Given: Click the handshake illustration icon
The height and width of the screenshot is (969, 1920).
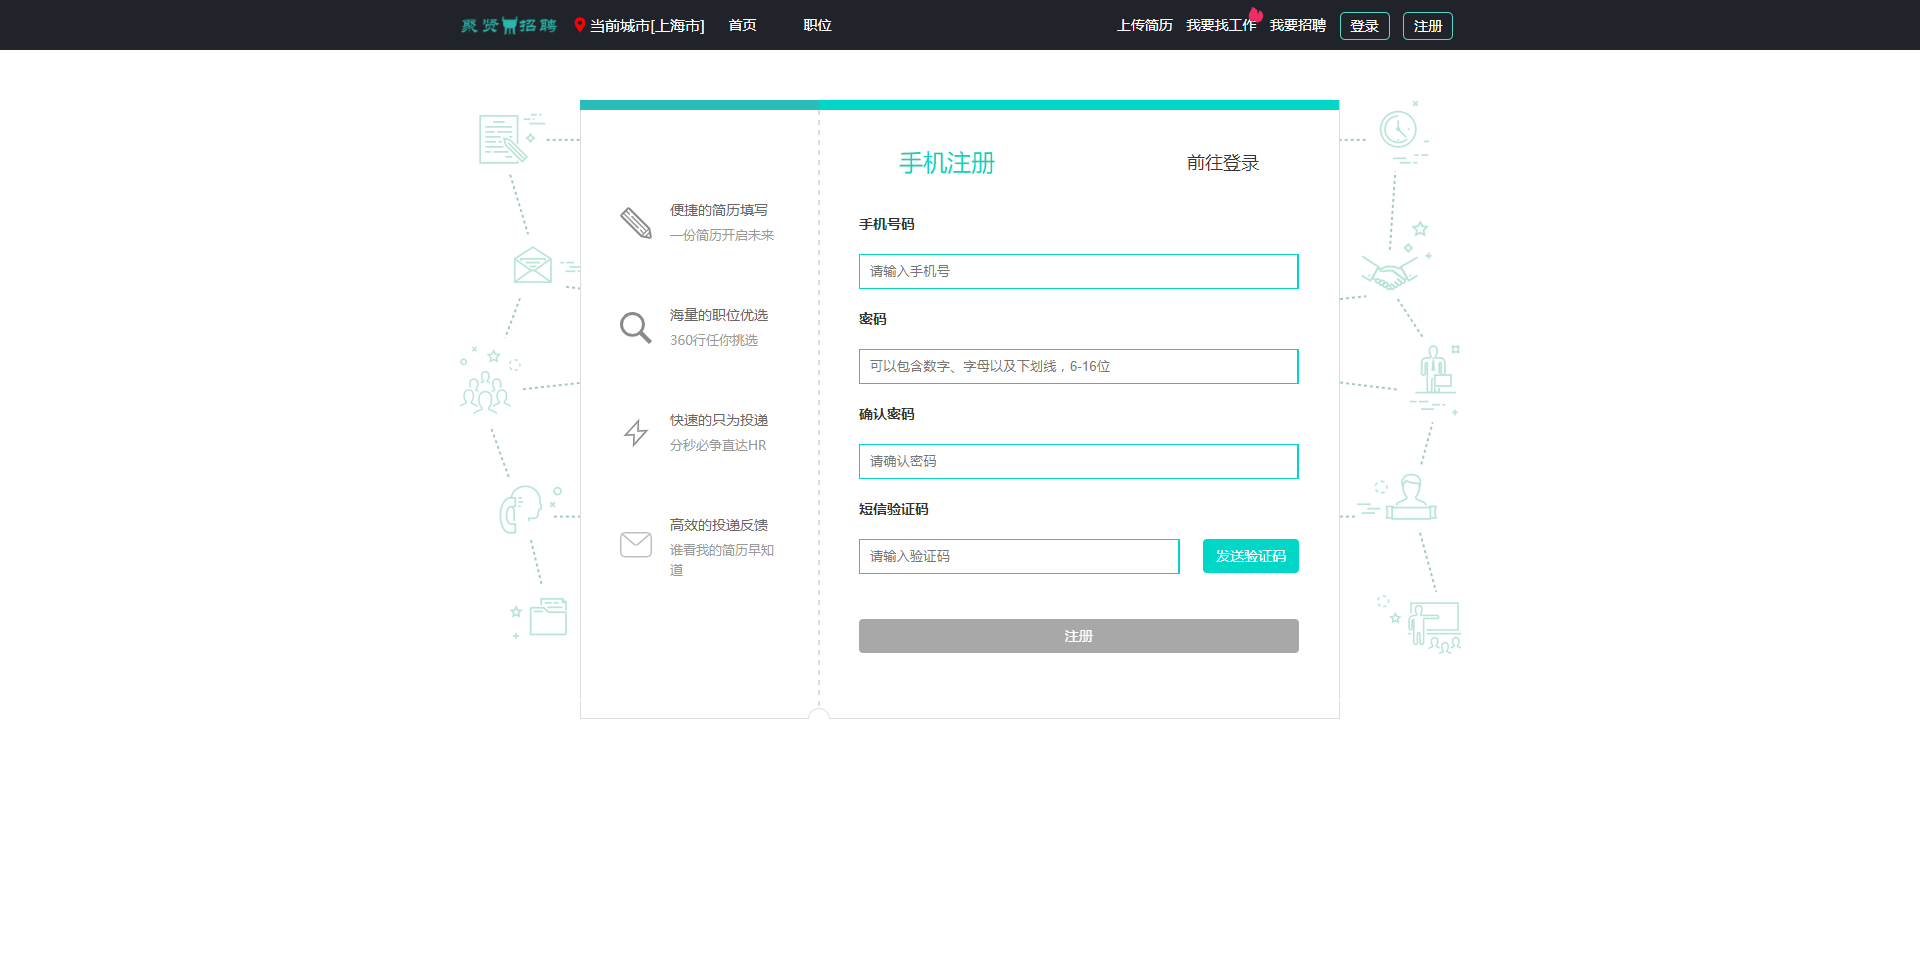Looking at the screenshot, I should [1389, 273].
